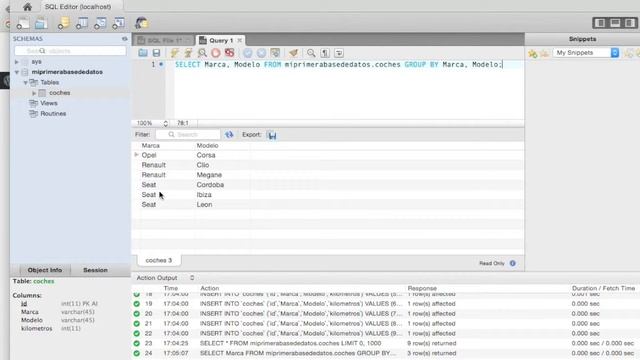Open the coches 3 result tab

pos(158,260)
